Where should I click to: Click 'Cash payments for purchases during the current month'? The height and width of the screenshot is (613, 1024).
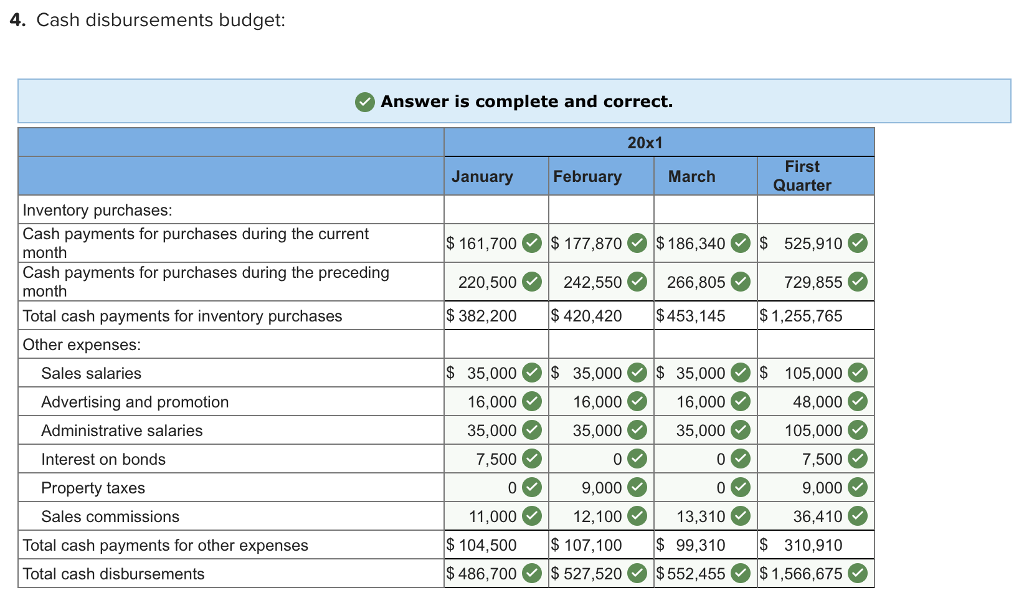click(195, 243)
